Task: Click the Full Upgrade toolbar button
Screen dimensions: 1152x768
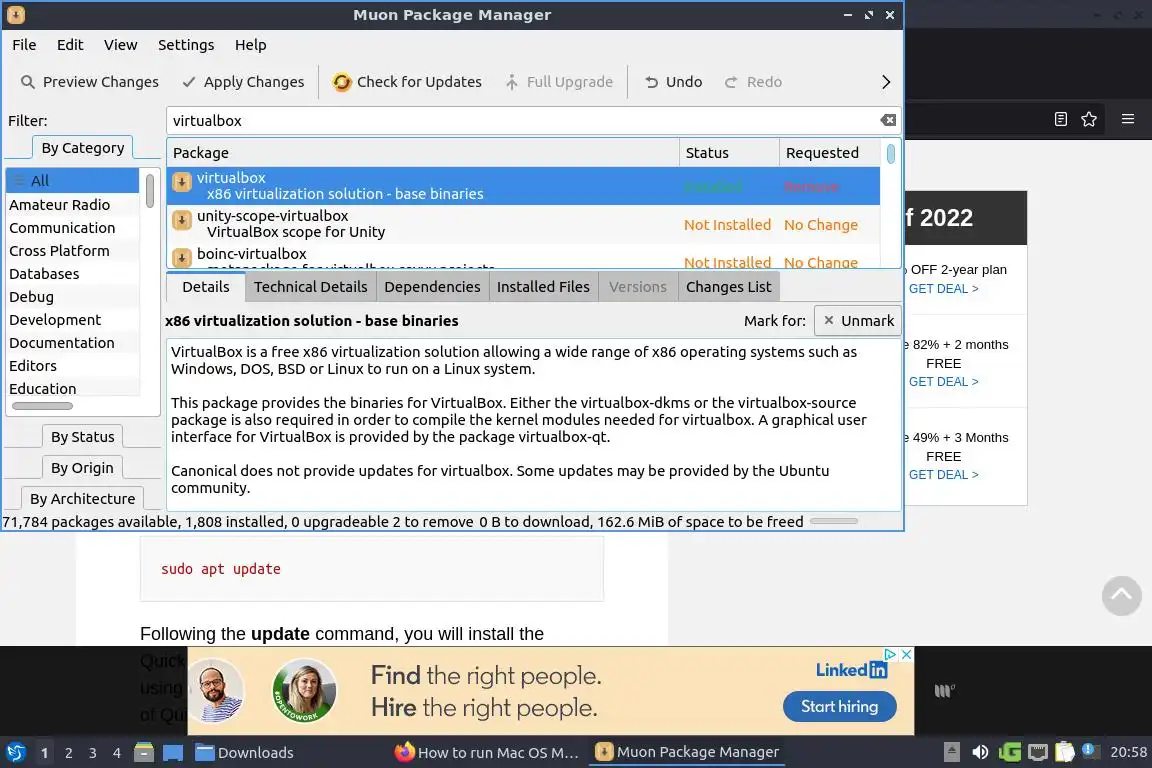Action: 559,82
